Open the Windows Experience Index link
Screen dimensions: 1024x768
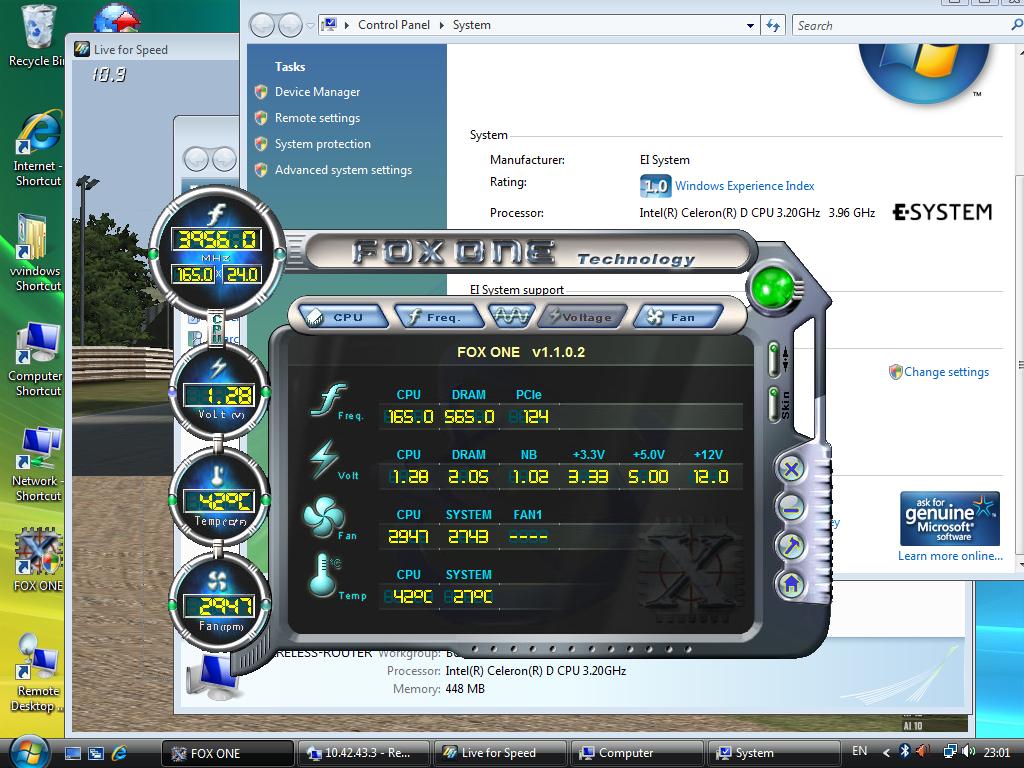[x=744, y=186]
